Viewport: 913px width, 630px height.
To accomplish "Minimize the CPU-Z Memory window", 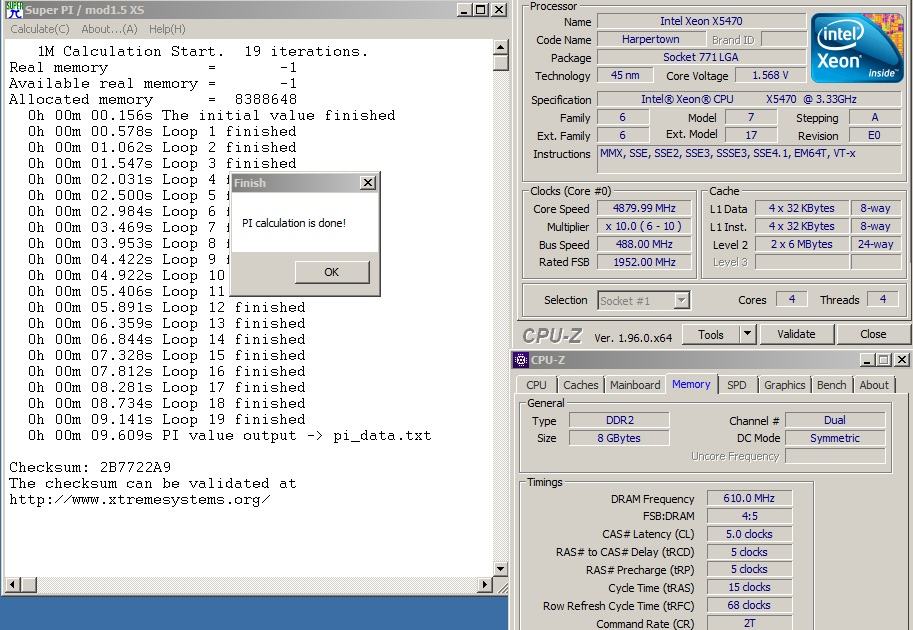I will click(866, 360).
